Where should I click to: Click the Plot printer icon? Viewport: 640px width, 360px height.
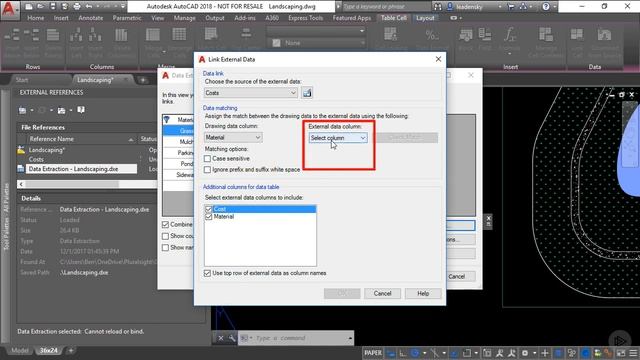[77, 7]
